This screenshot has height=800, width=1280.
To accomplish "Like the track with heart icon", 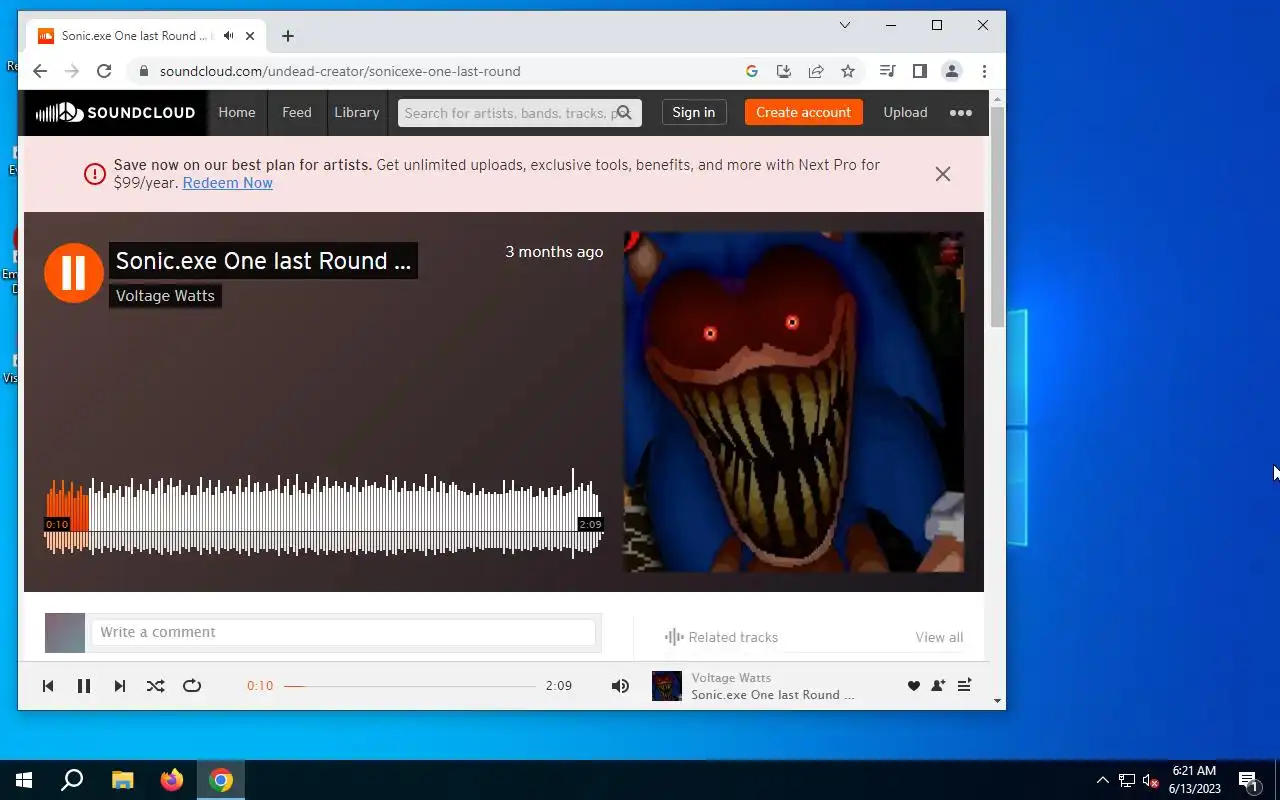I will click(x=913, y=686).
